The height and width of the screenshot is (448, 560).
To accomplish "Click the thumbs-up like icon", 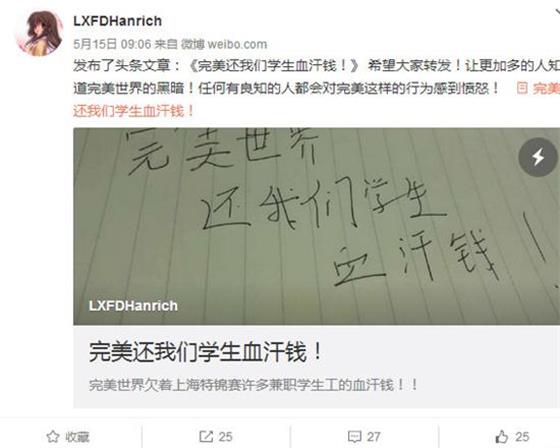I will [501, 437].
